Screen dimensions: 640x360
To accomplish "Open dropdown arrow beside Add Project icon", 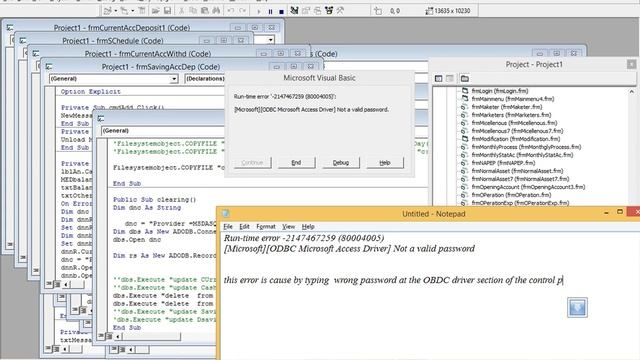I will pyautogui.click(x=116, y=11).
